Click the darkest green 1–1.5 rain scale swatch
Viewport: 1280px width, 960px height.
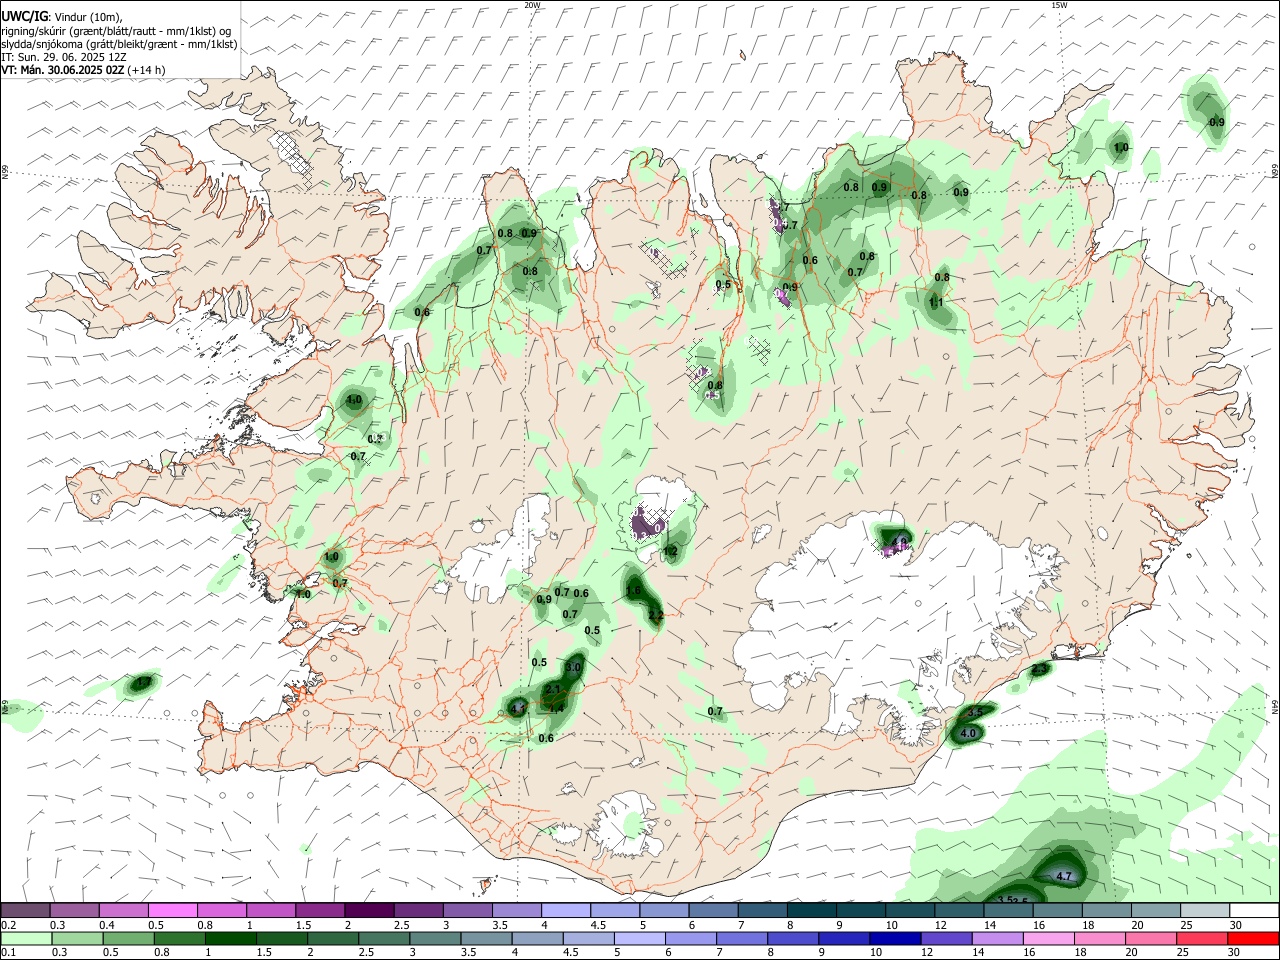click(x=231, y=939)
